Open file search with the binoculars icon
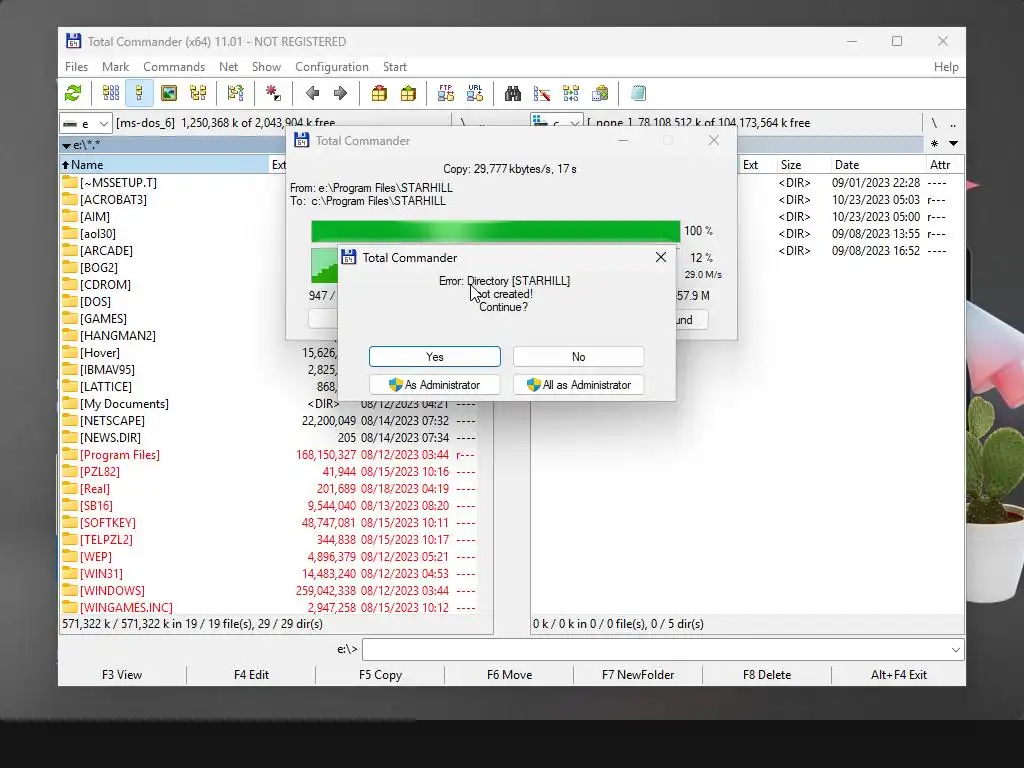Screen dimensions: 1024x768 (x=513, y=93)
